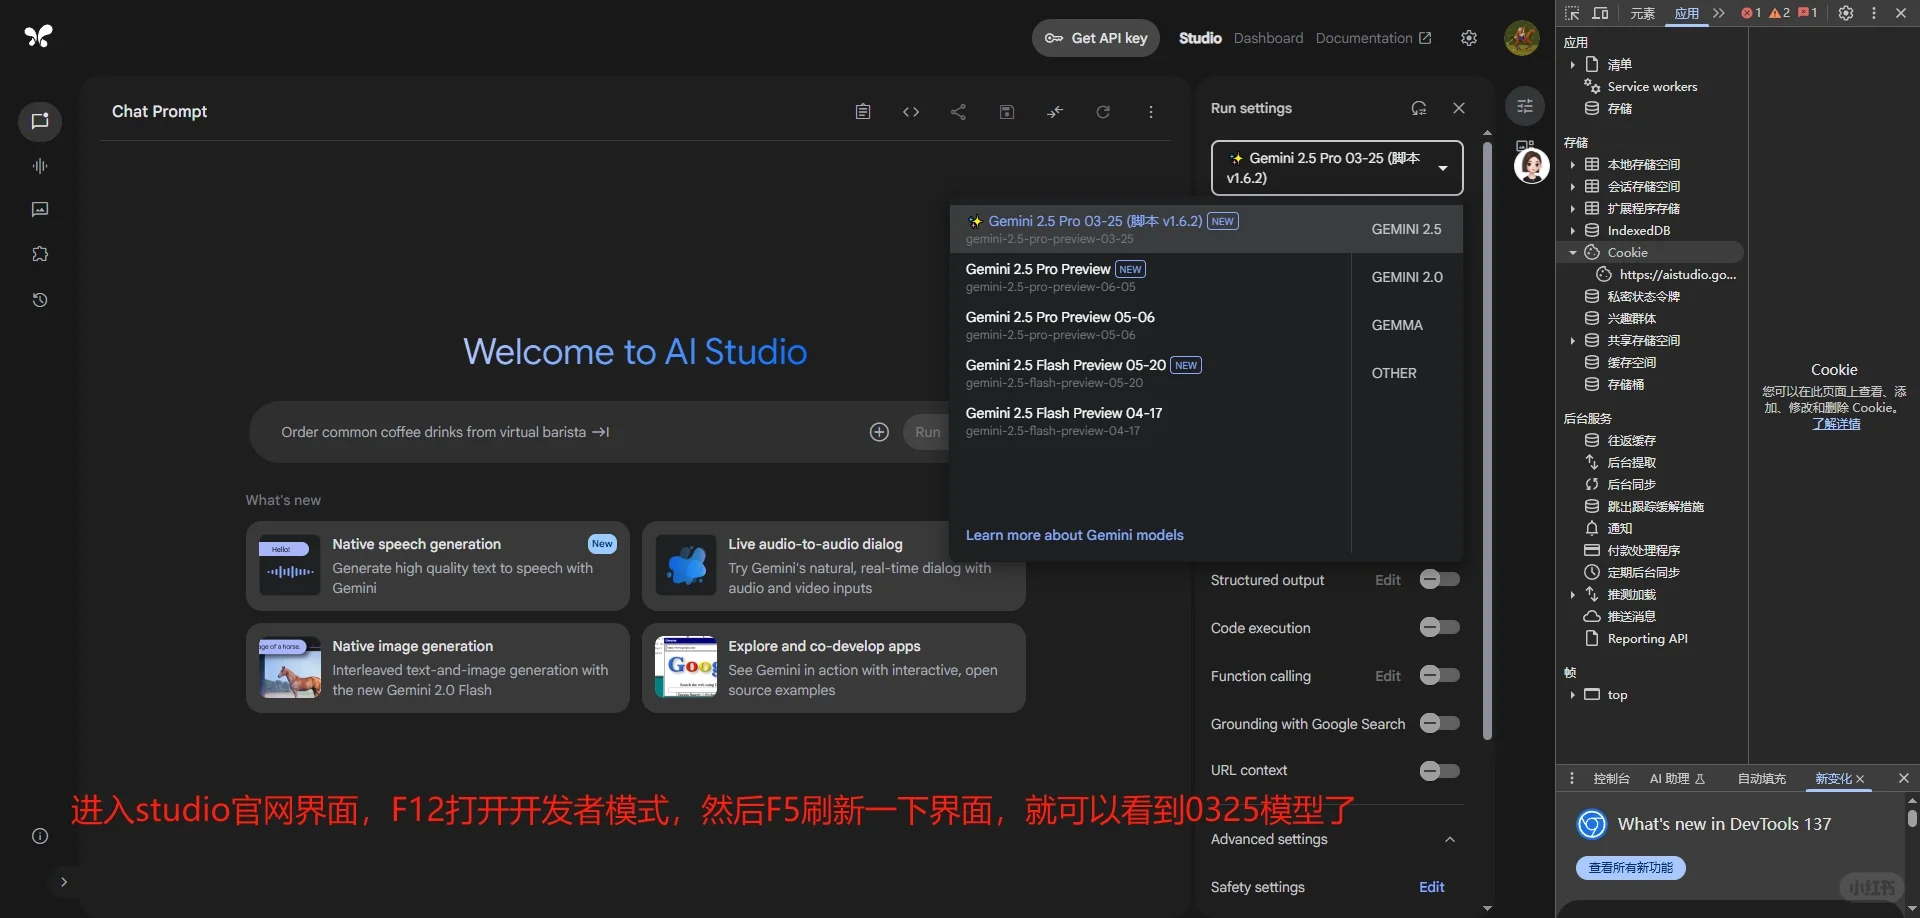Open the 控制台 tab in DevTools

pos(1610,779)
